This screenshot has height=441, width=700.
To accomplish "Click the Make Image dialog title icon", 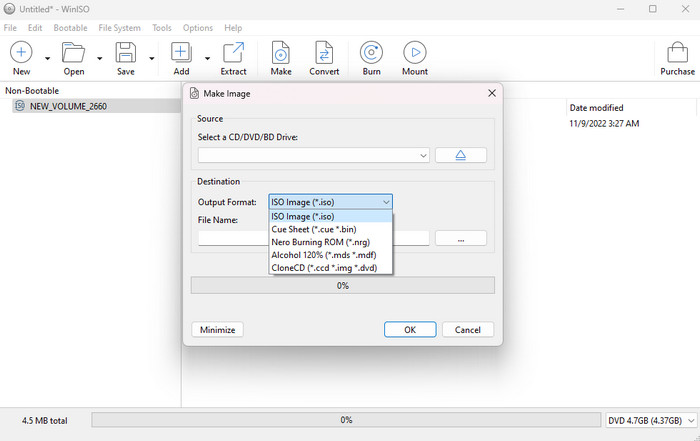I will 194,93.
